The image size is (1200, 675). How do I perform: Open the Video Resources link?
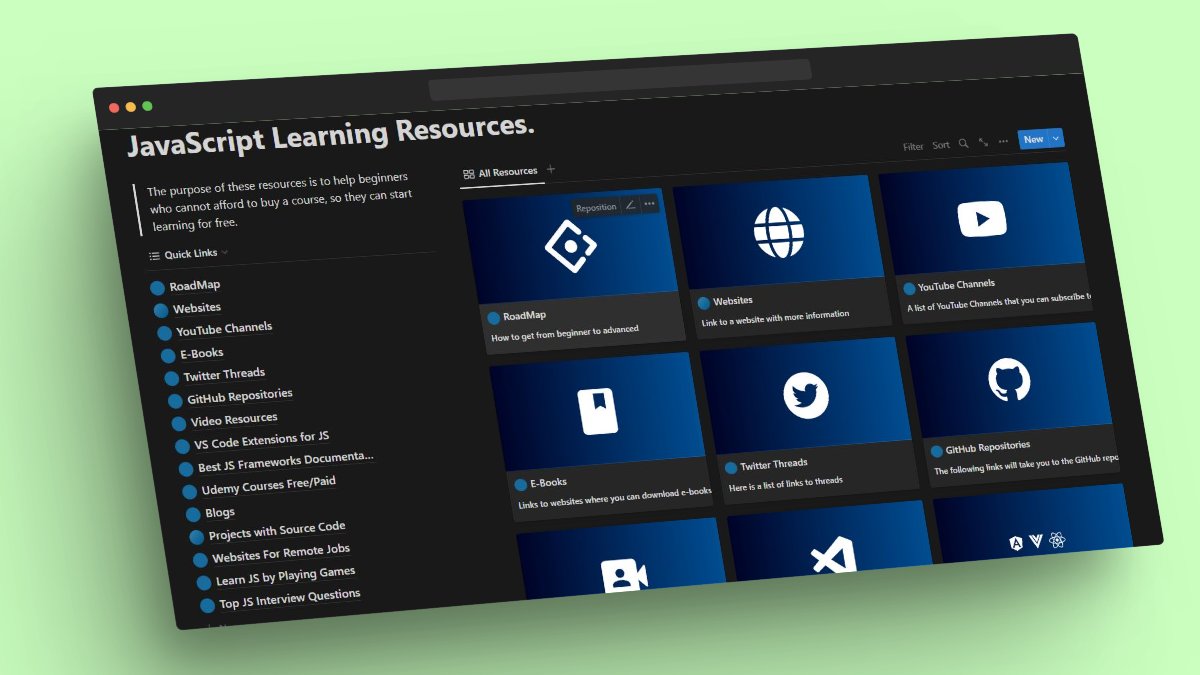tap(233, 420)
